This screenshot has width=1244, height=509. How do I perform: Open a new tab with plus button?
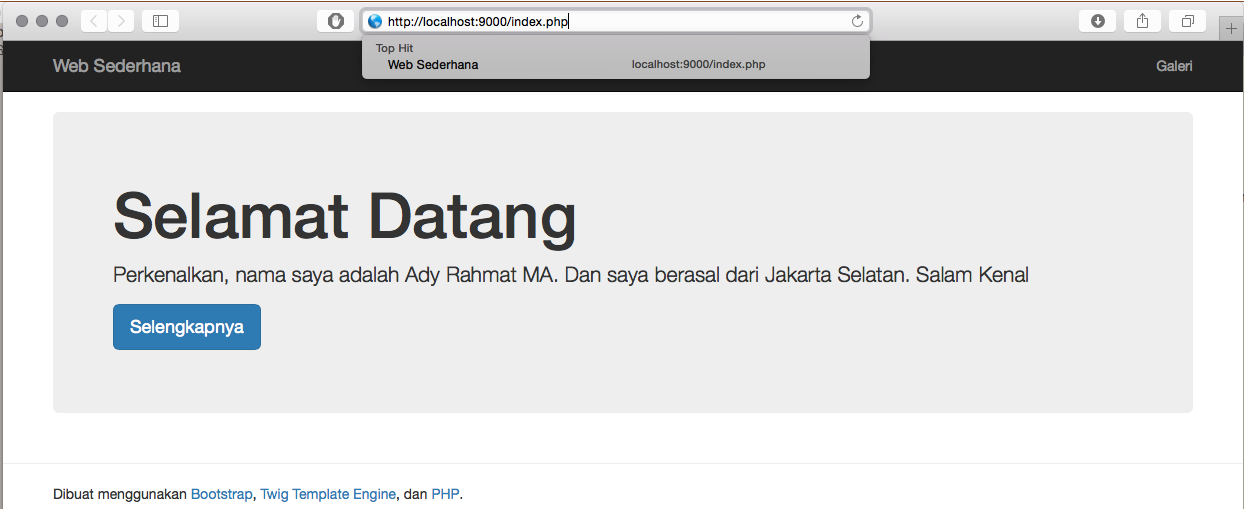click(x=1231, y=29)
